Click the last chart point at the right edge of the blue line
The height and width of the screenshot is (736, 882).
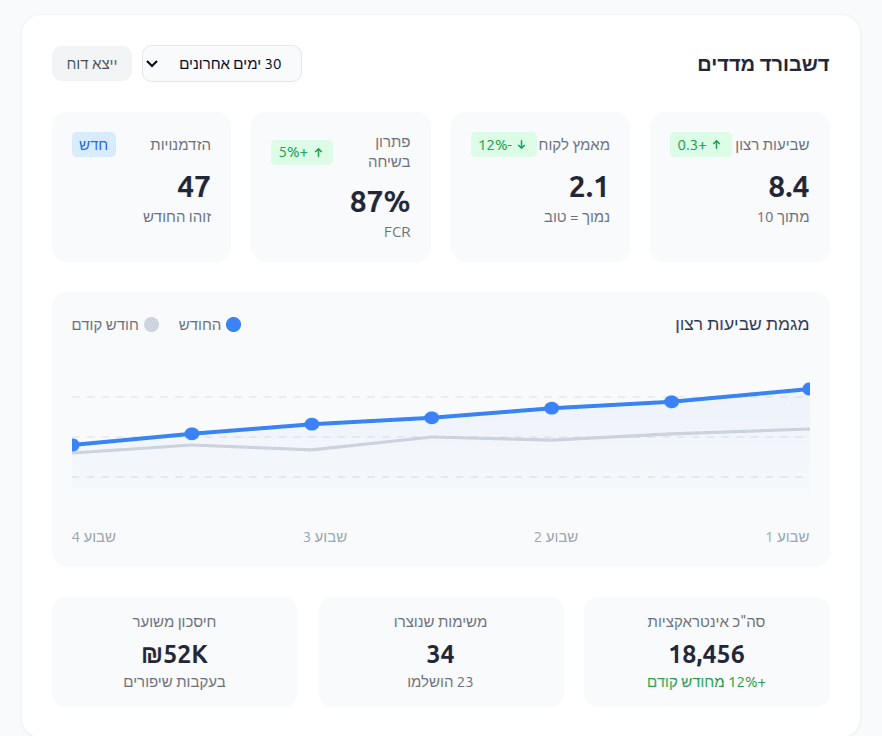tap(807, 389)
